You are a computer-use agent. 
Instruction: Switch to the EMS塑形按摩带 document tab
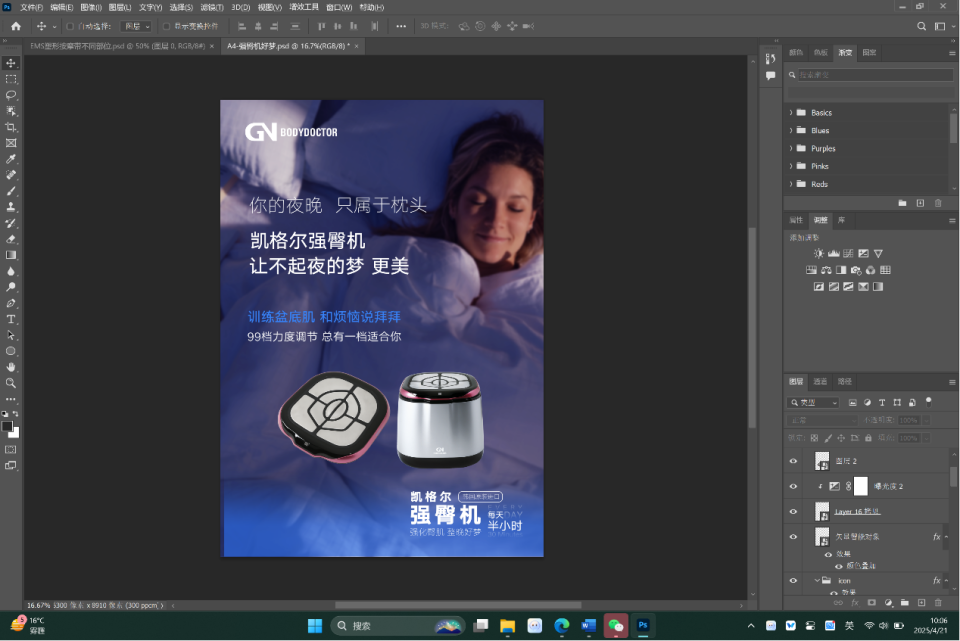118,46
